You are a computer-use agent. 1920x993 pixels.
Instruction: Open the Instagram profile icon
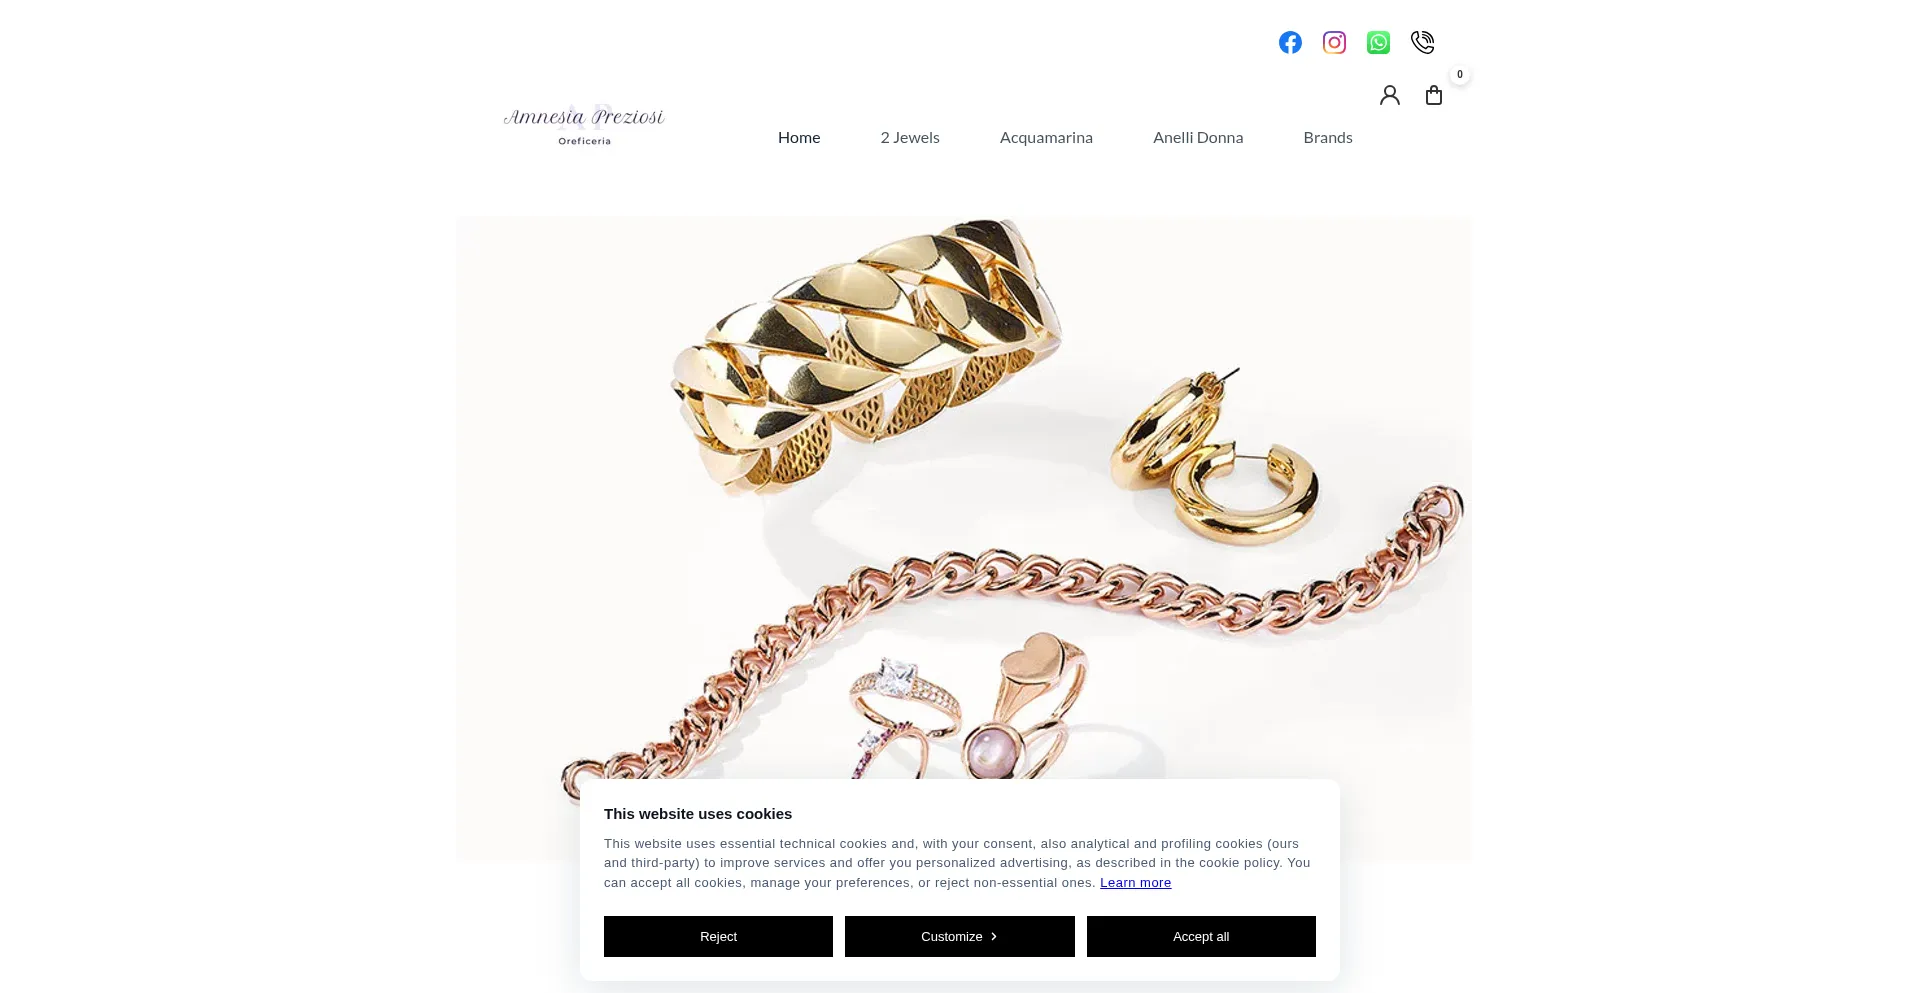click(x=1334, y=42)
